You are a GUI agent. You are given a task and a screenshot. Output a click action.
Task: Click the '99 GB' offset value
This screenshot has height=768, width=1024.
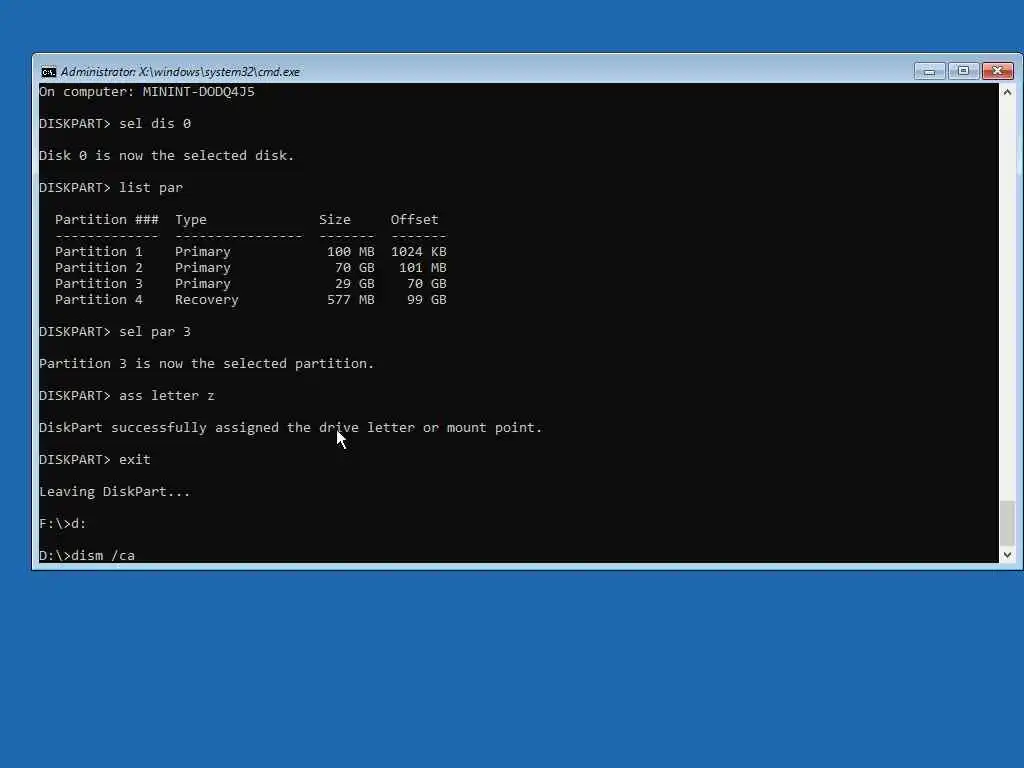click(x=427, y=300)
